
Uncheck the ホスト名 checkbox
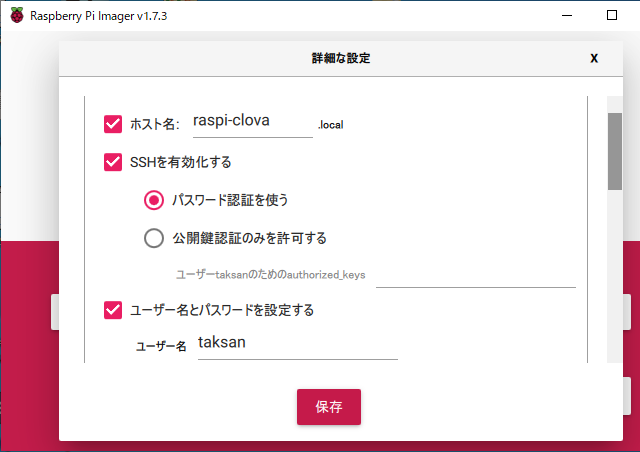113,124
